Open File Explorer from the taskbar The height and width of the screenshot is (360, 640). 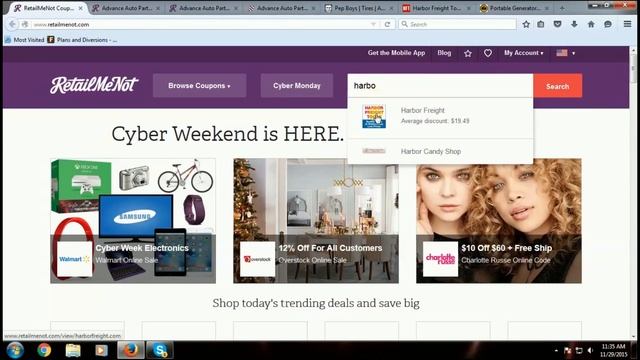pyautogui.click(x=73, y=350)
